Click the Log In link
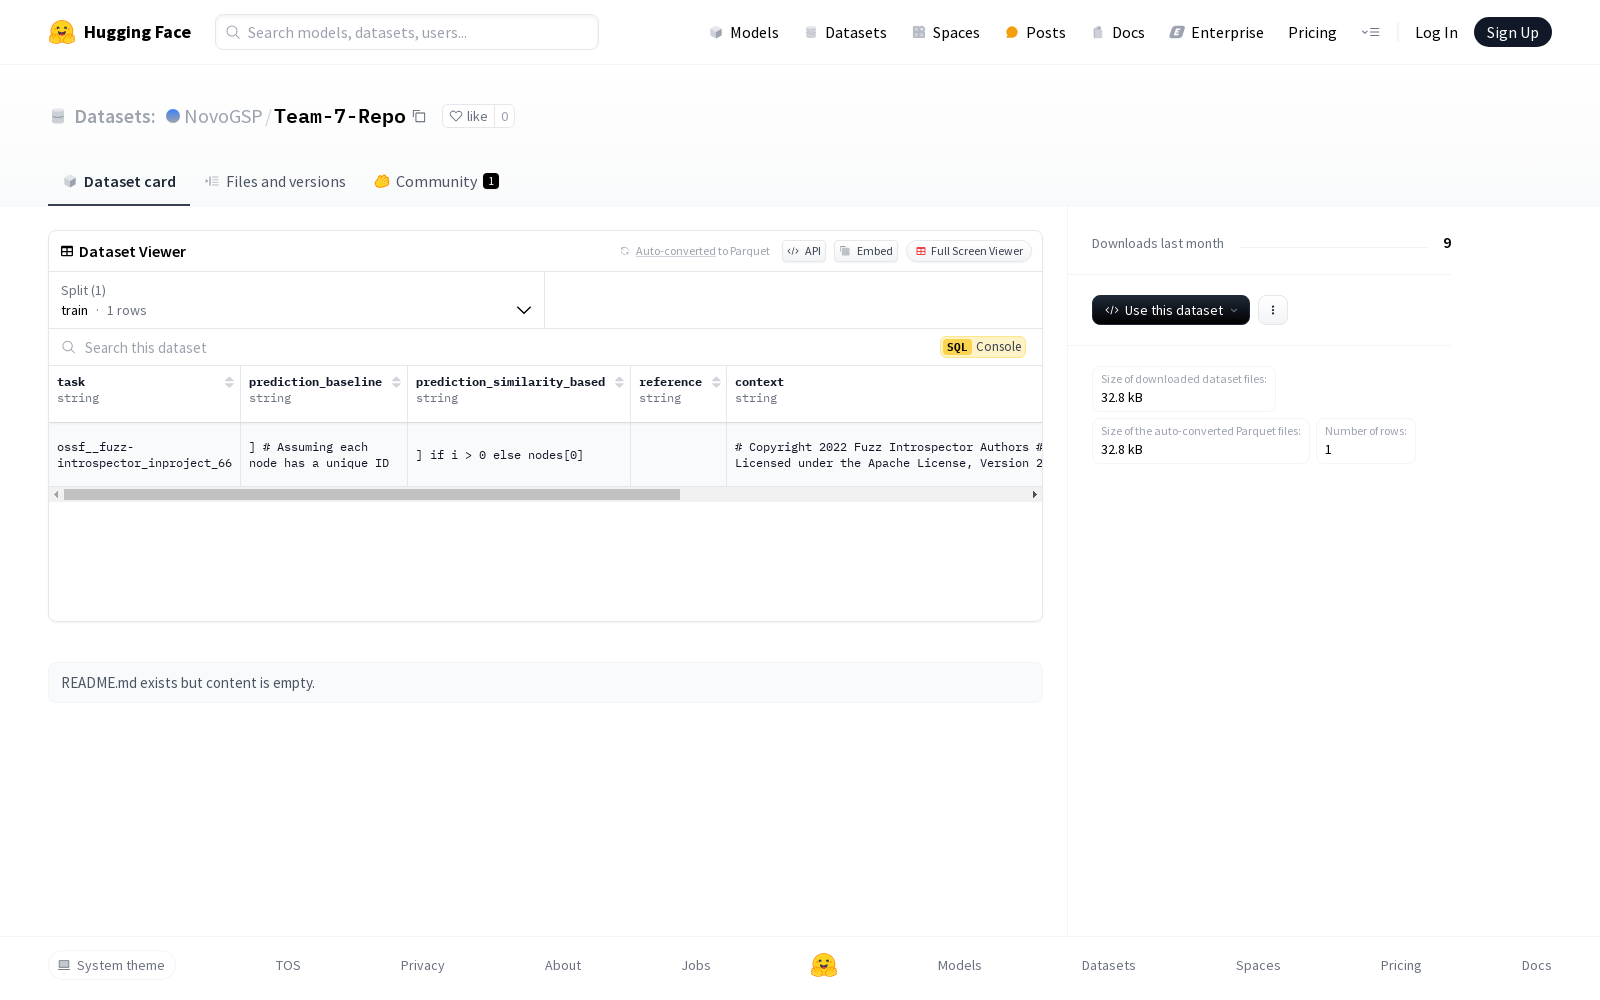This screenshot has width=1600, height=1000. pos(1436,32)
